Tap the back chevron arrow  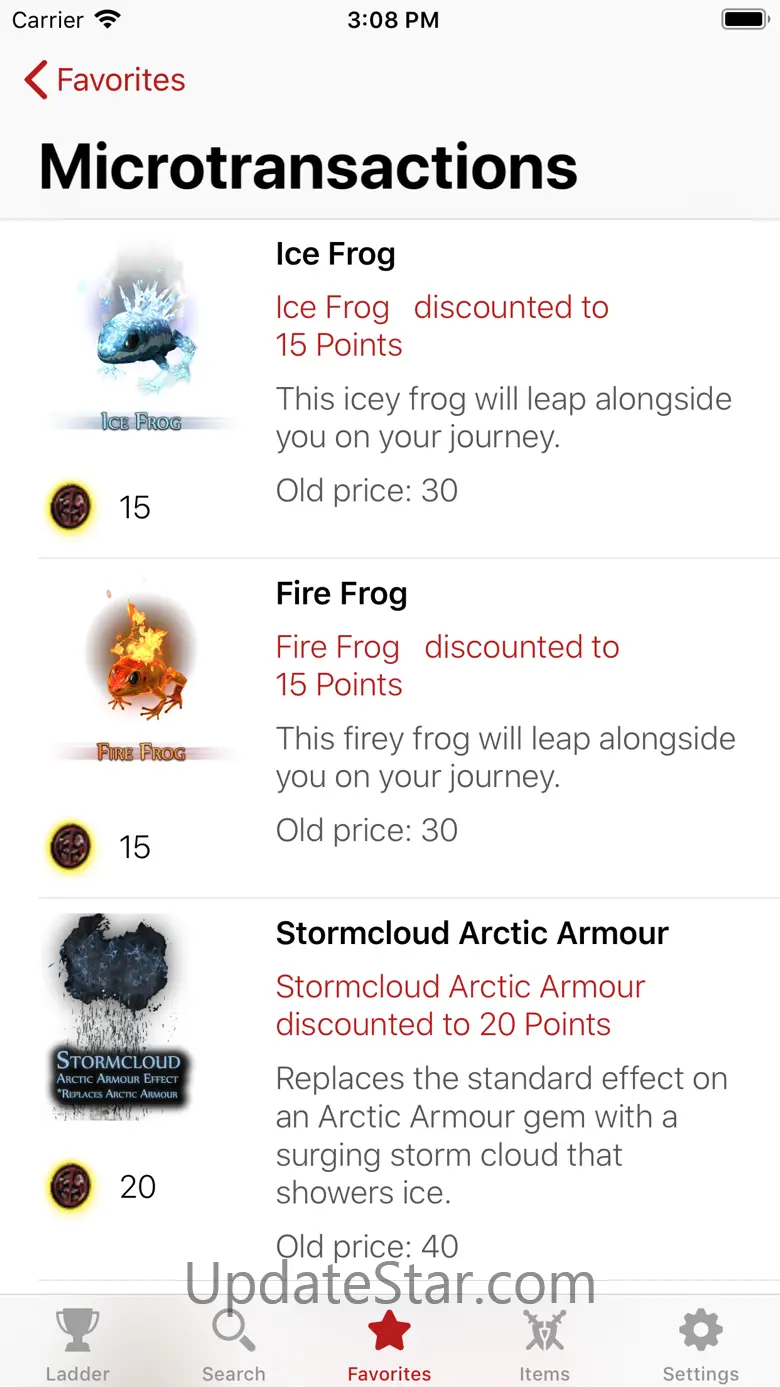36,80
